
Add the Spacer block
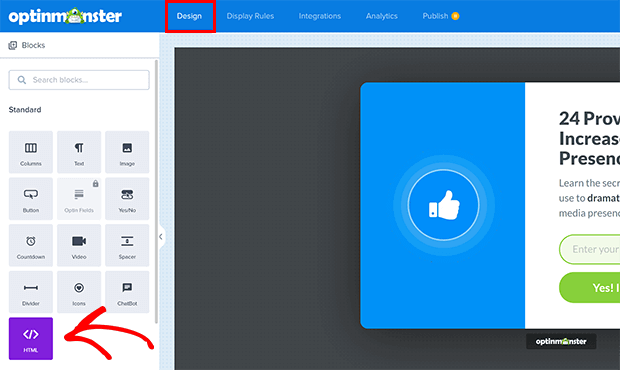(127, 245)
